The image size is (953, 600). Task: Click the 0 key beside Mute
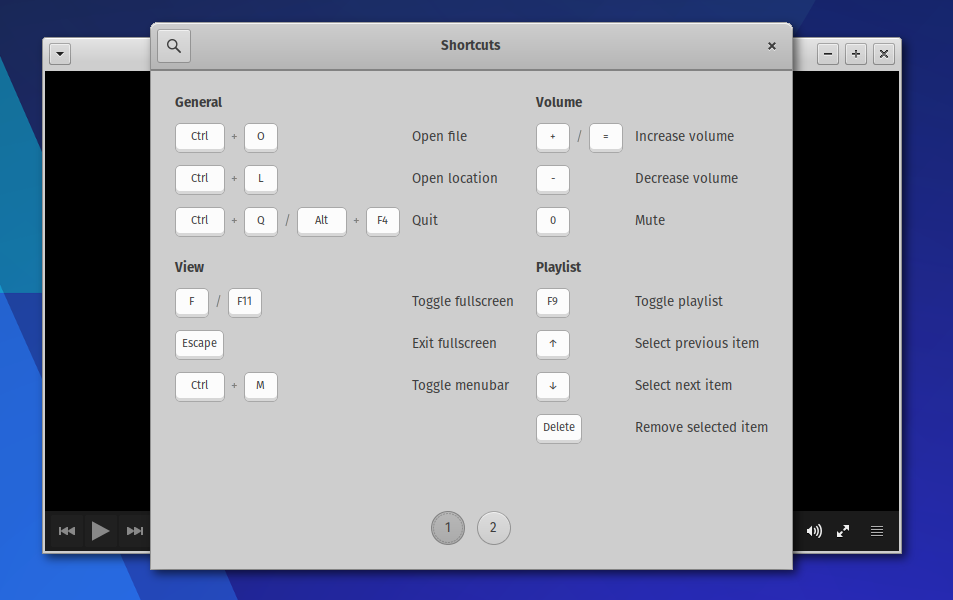click(x=552, y=220)
